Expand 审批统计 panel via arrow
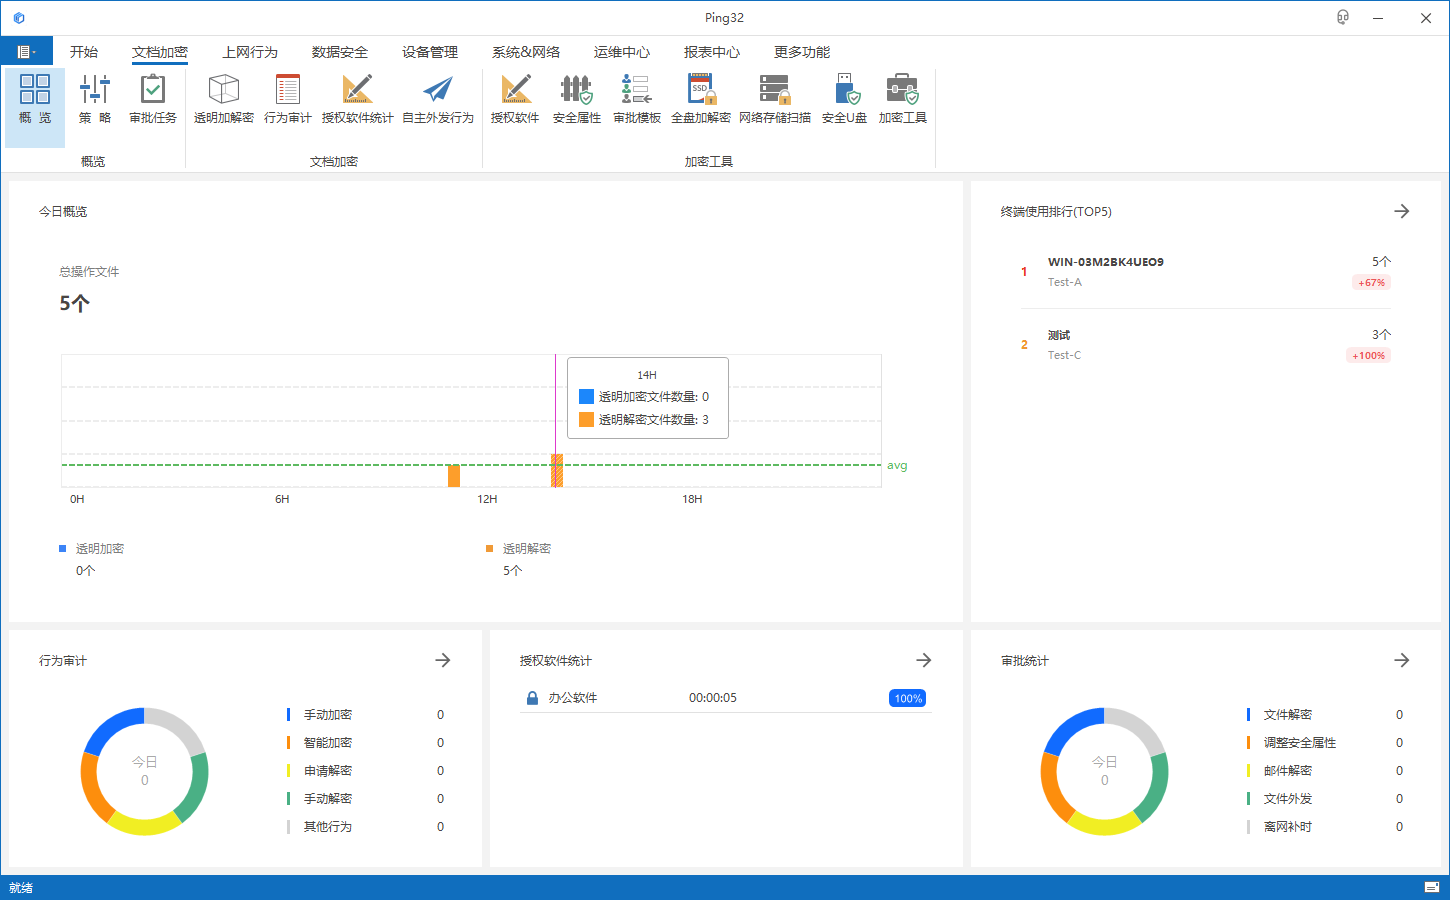1450x900 pixels. point(1402,660)
